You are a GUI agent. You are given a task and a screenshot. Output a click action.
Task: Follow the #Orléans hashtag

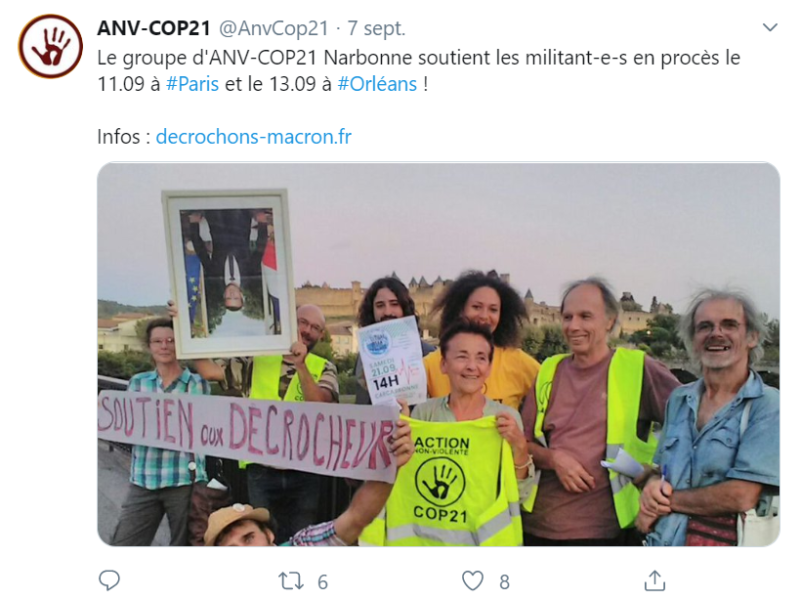coord(377,84)
